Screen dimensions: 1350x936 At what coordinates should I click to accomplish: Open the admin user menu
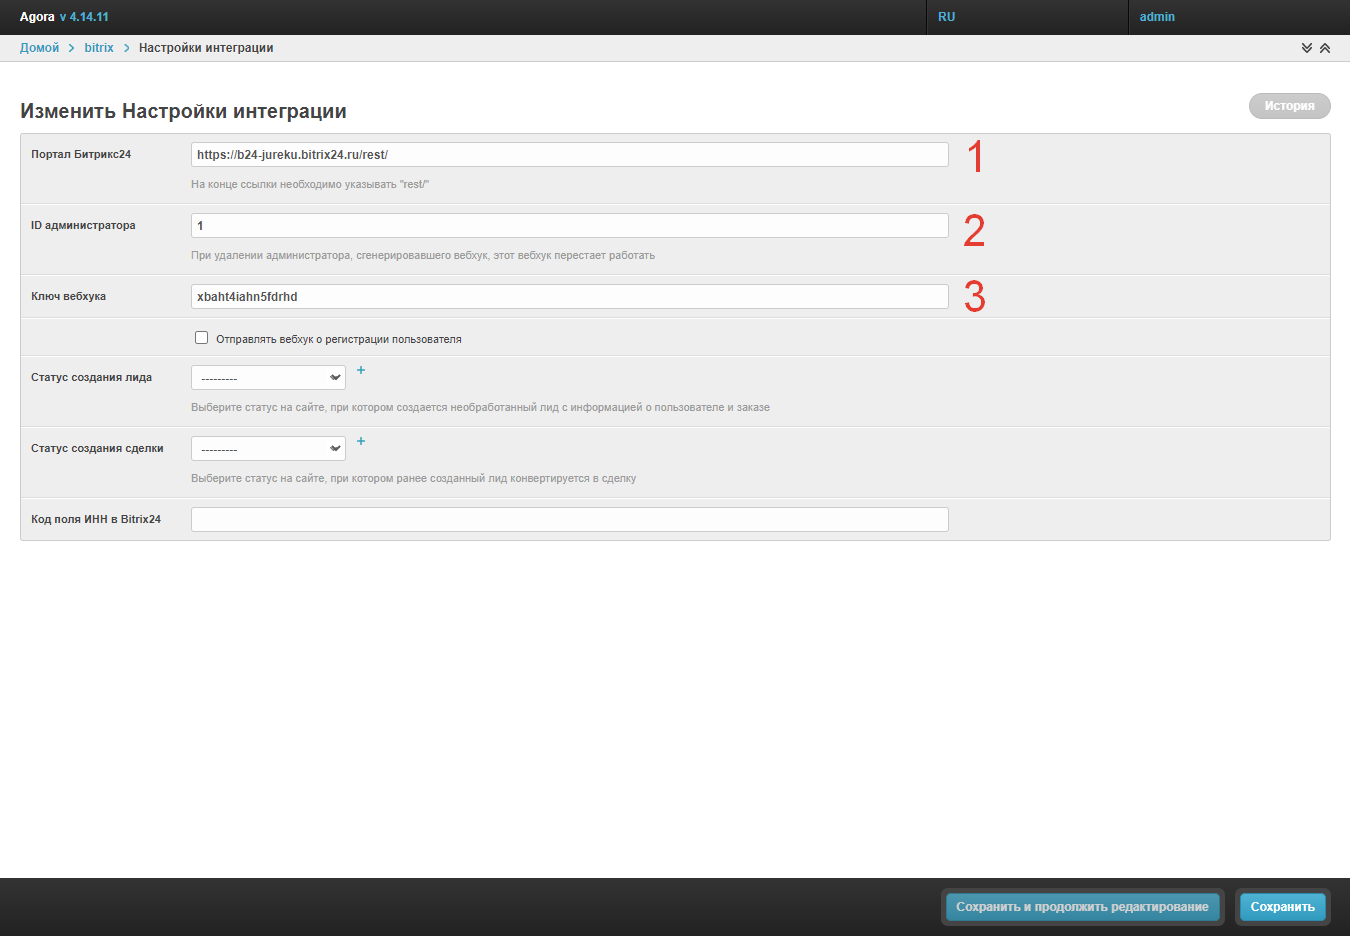click(1157, 17)
